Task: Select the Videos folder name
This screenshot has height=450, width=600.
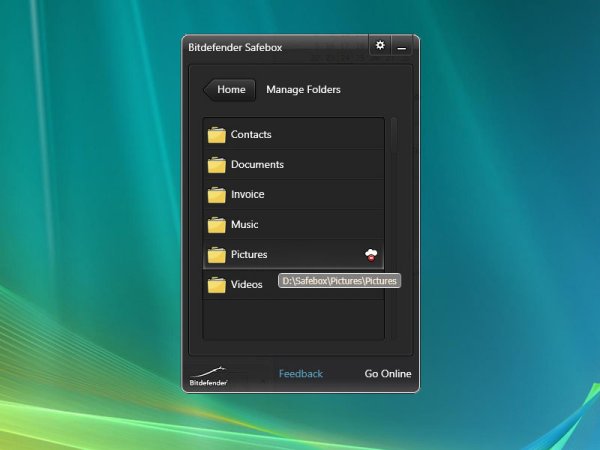Action: tap(247, 284)
